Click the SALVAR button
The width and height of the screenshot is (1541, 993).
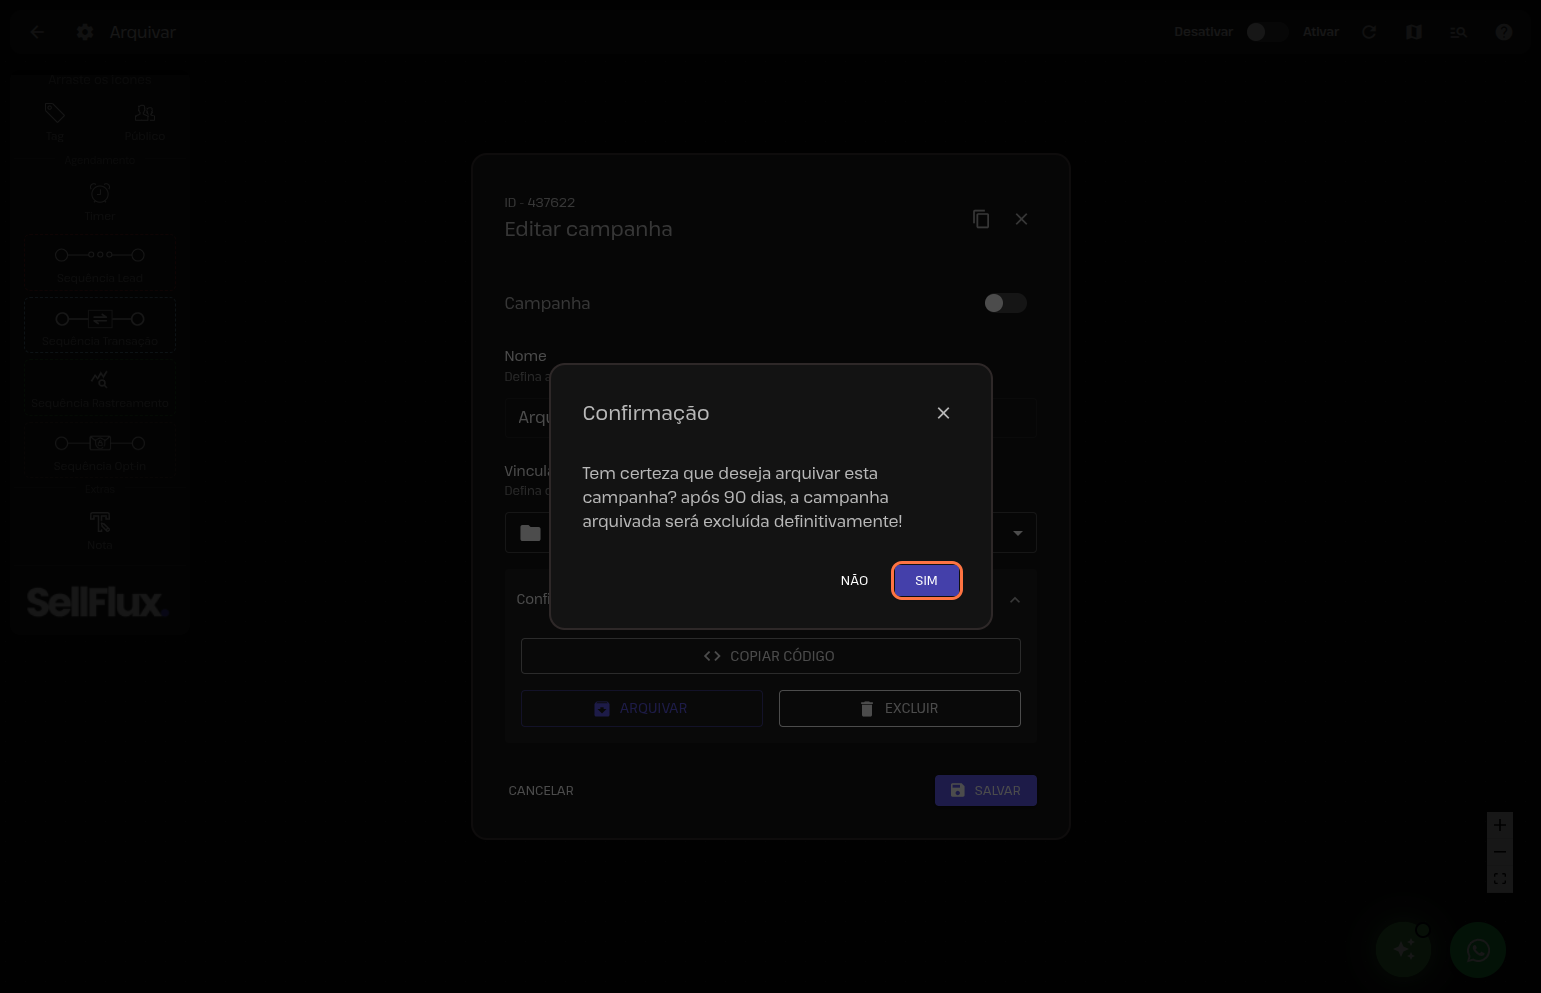tap(985, 790)
